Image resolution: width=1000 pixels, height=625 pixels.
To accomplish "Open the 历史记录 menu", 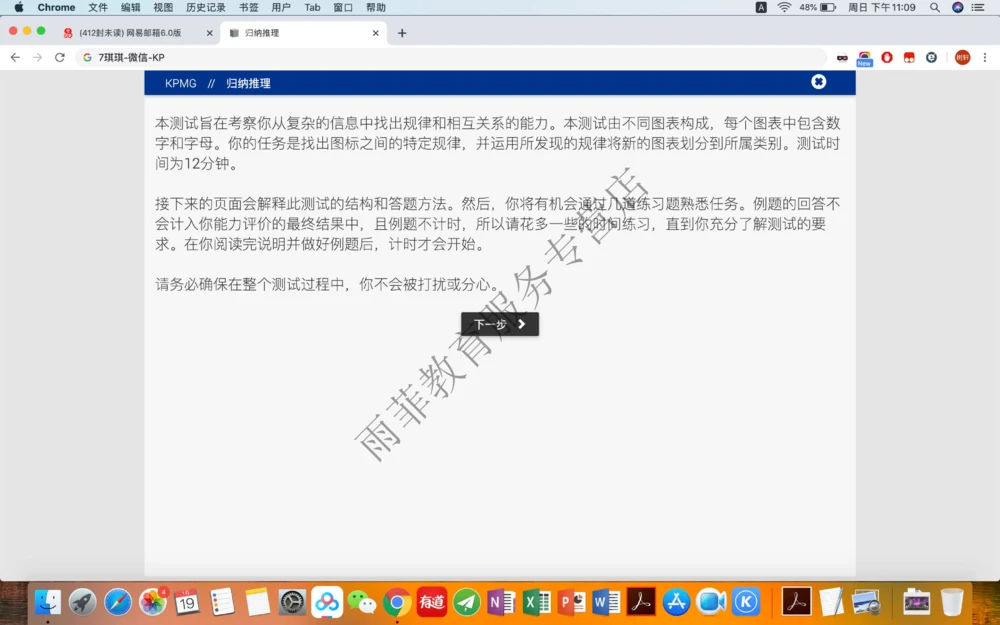I will pos(205,7).
